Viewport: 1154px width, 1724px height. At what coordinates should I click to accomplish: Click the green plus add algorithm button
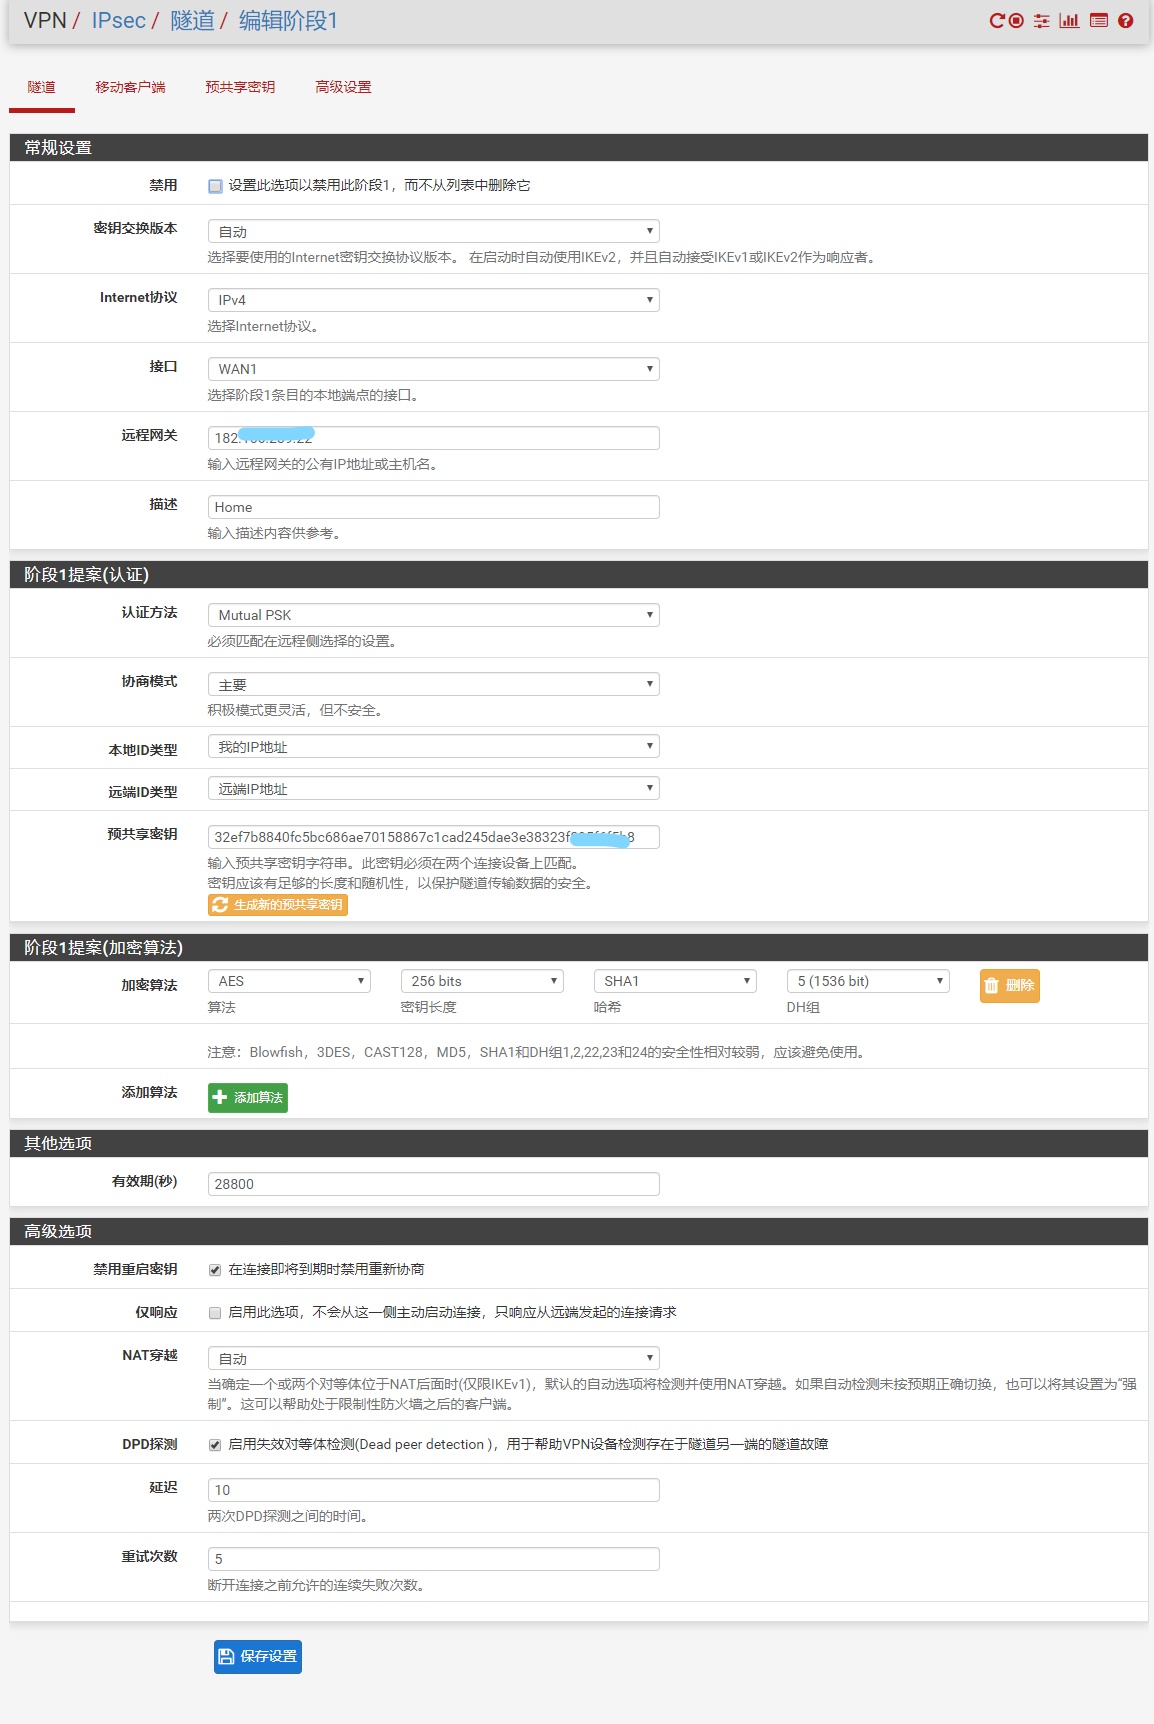point(248,1097)
